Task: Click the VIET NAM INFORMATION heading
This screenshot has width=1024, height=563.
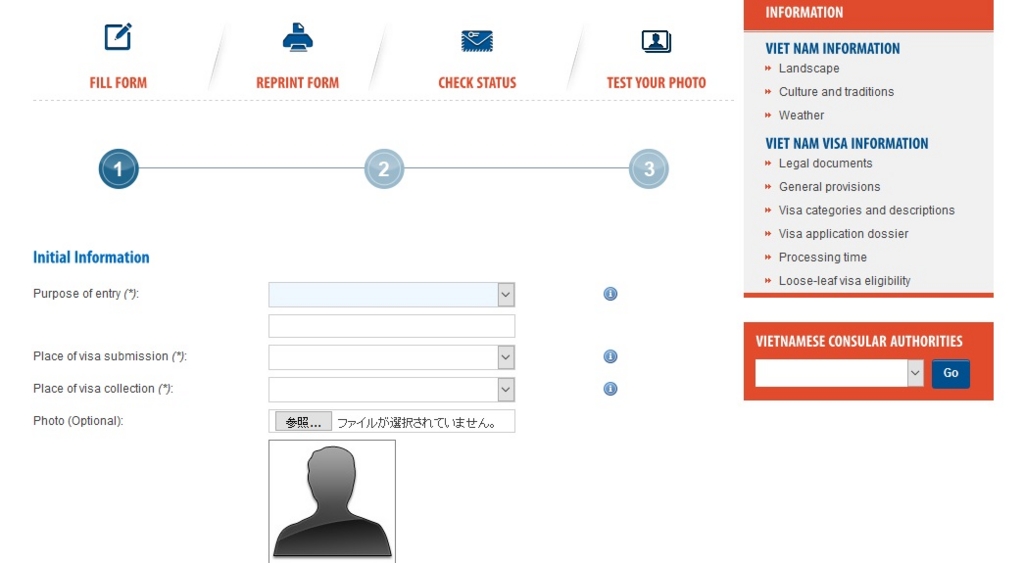Action: point(832,48)
